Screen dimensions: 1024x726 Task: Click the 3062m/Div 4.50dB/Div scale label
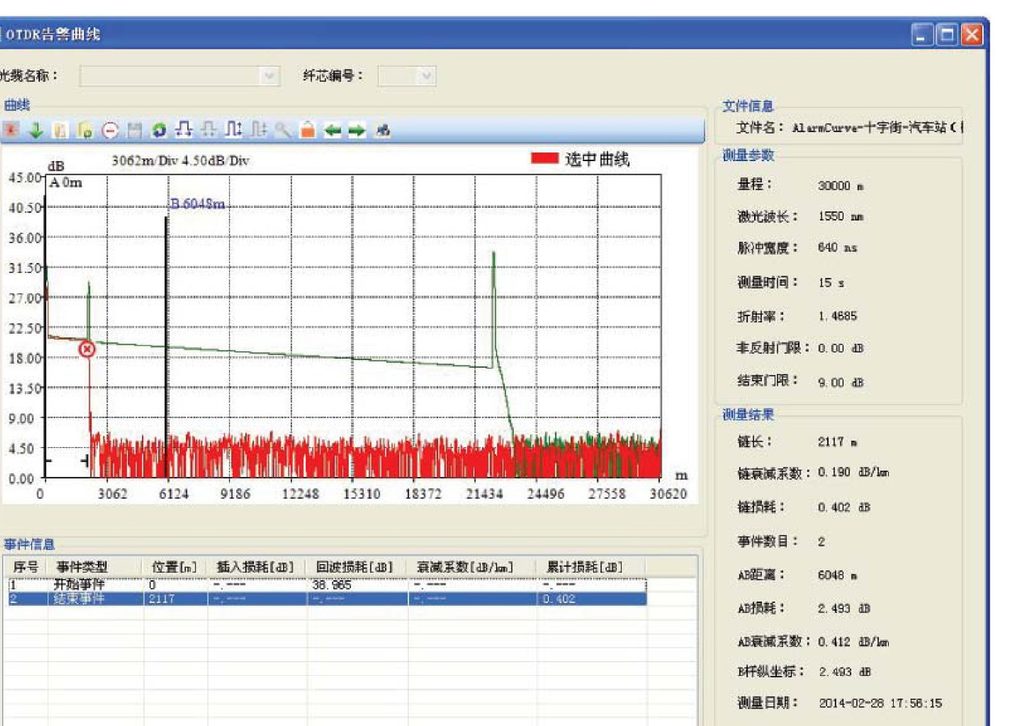[x=180, y=161]
